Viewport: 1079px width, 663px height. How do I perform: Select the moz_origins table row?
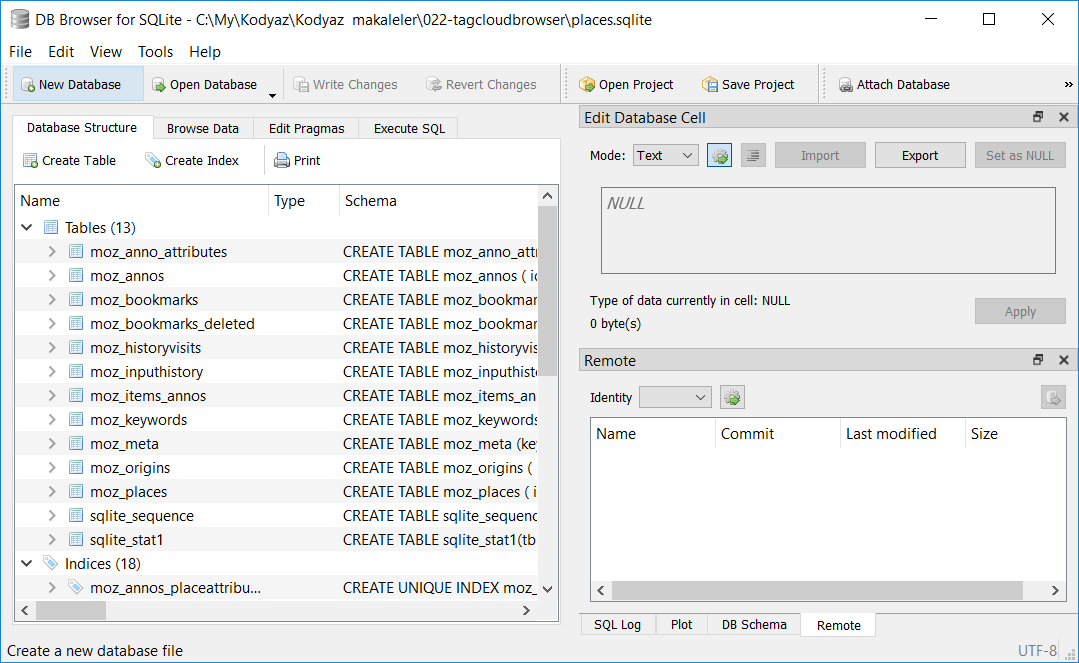[x=276, y=467]
